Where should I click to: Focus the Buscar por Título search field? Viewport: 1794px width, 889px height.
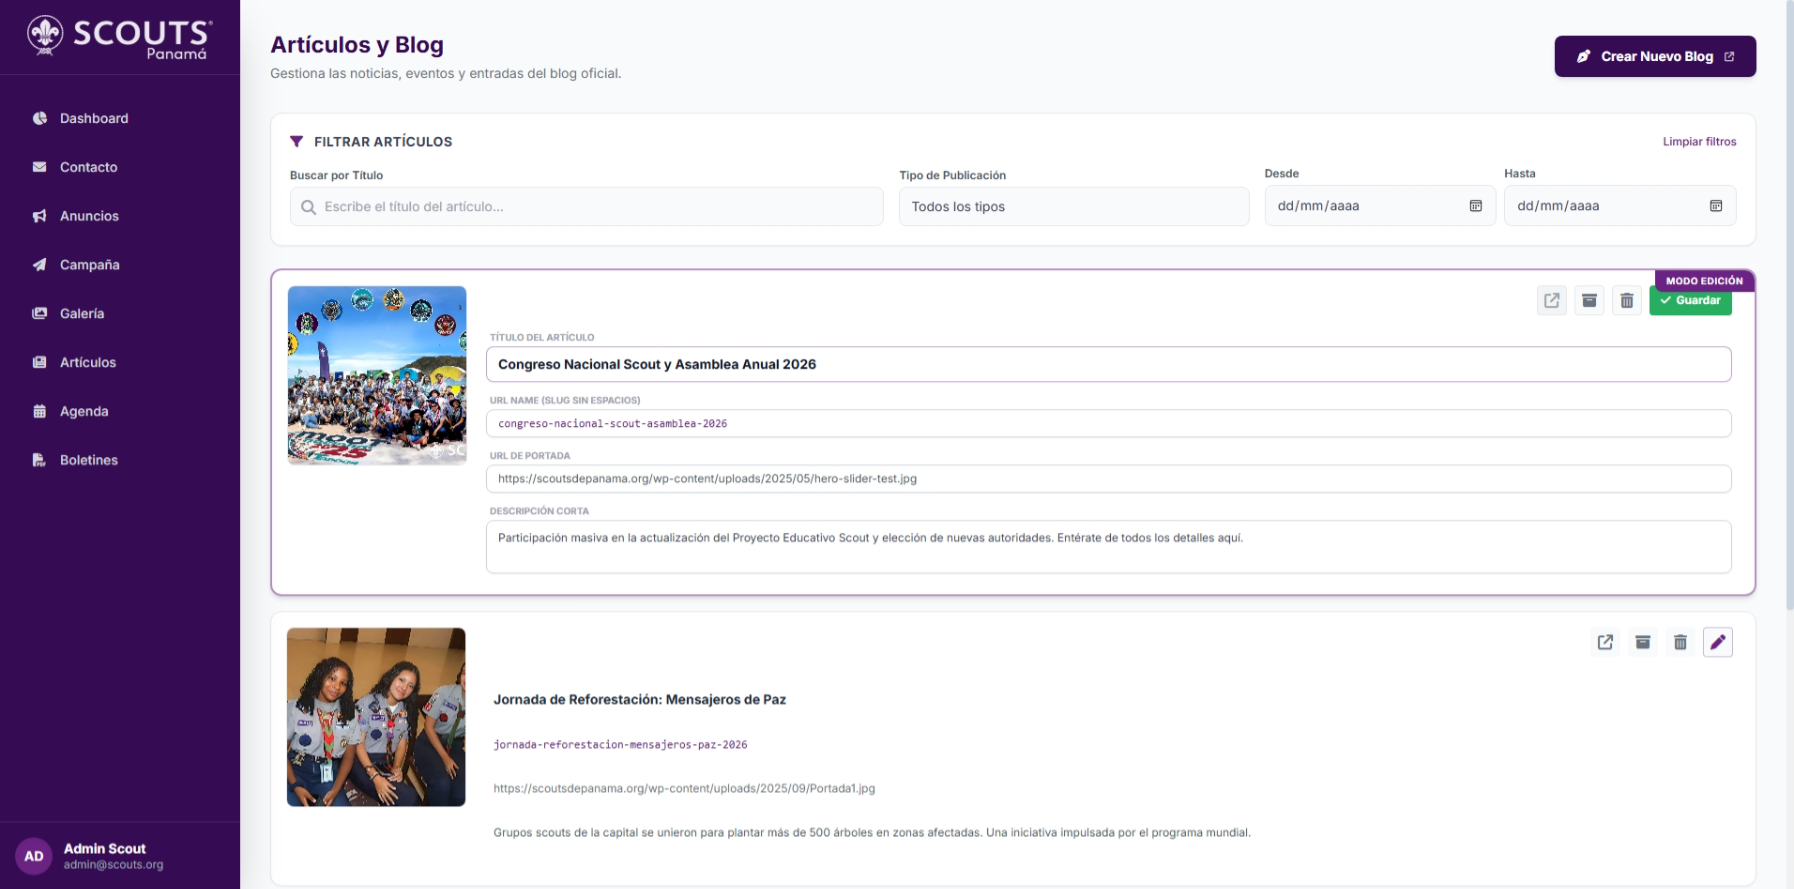[587, 206]
